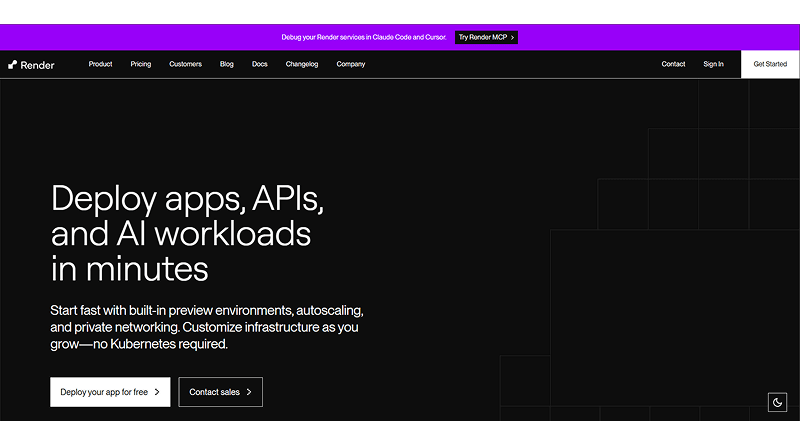The width and height of the screenshot is (800, 445).
Task: Click the arrow on Deploy your app button
Action: tap(157, 392)
